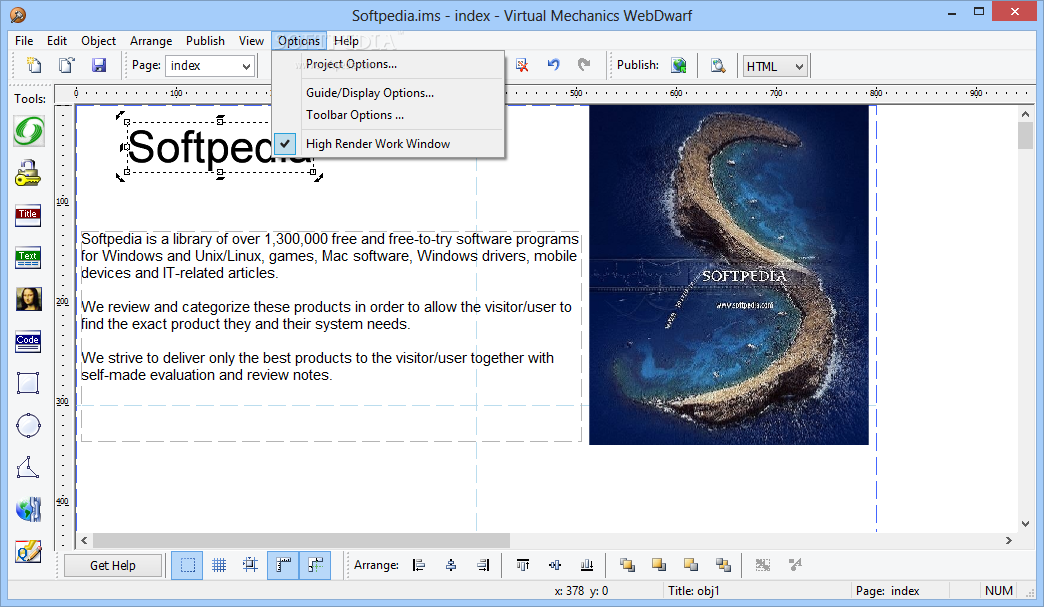Open the File menu
Image resolution: width=1044 pixels, height=607 pixels.
tap(24, 41)
